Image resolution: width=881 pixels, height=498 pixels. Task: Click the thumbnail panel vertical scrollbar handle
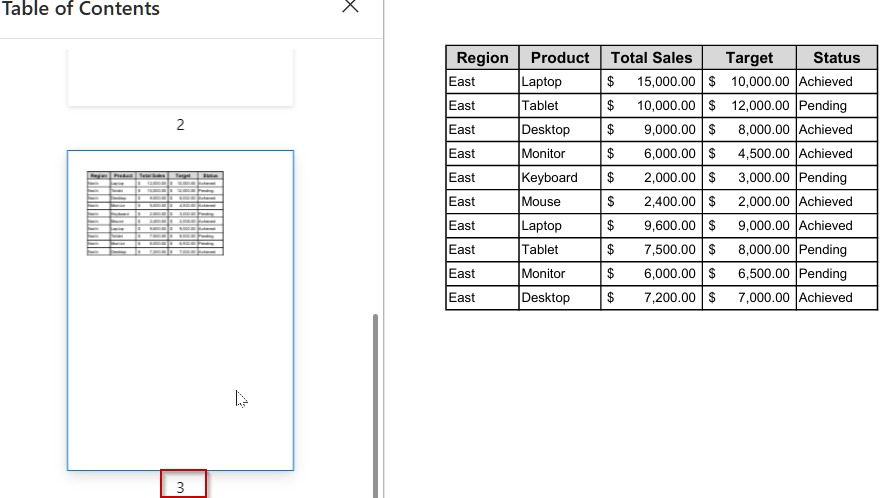pyautogui.click(x=375, y=406)
